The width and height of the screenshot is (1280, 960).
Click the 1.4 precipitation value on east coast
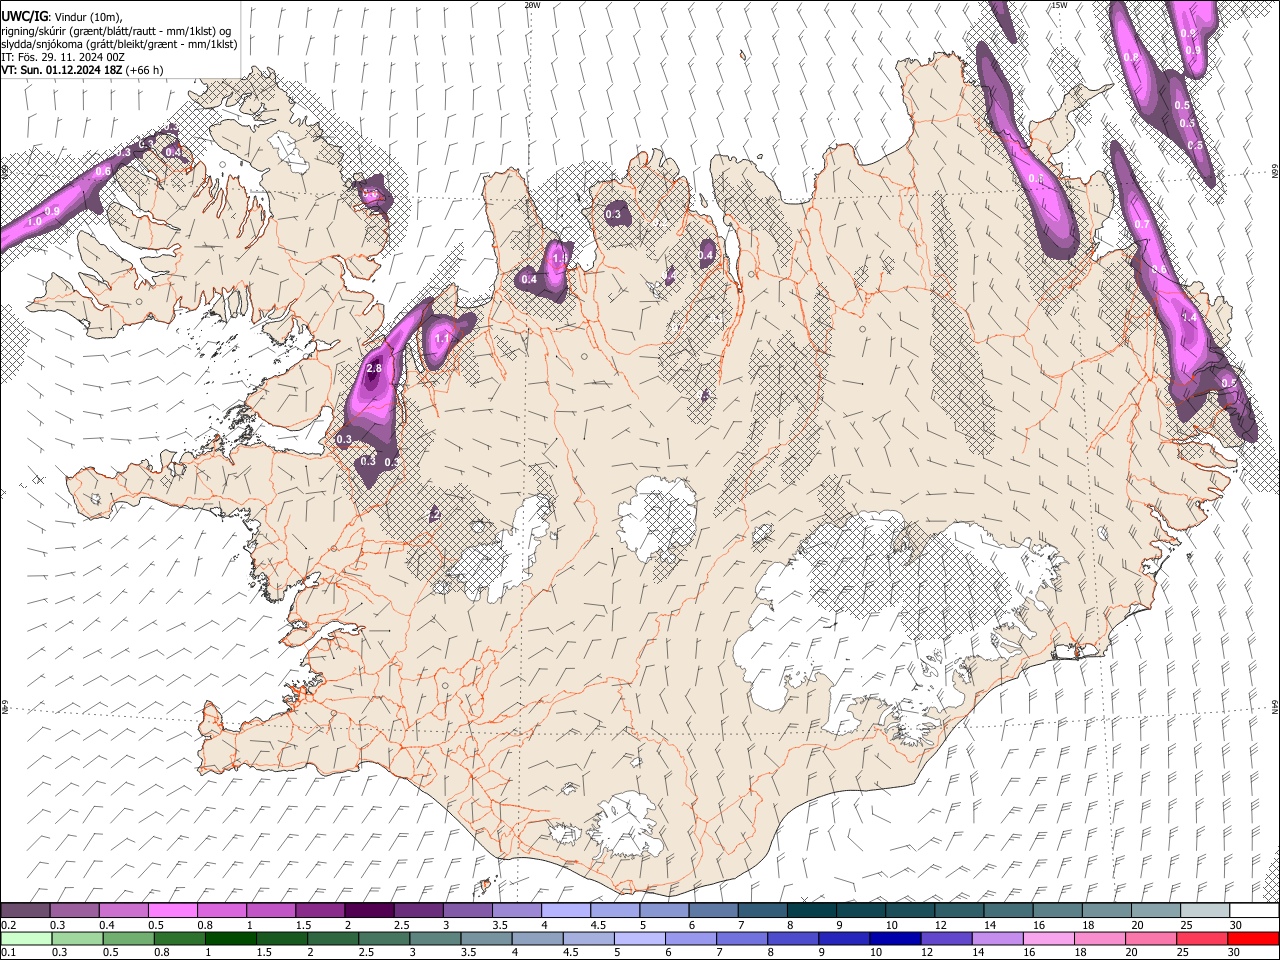click(1189, 317)
